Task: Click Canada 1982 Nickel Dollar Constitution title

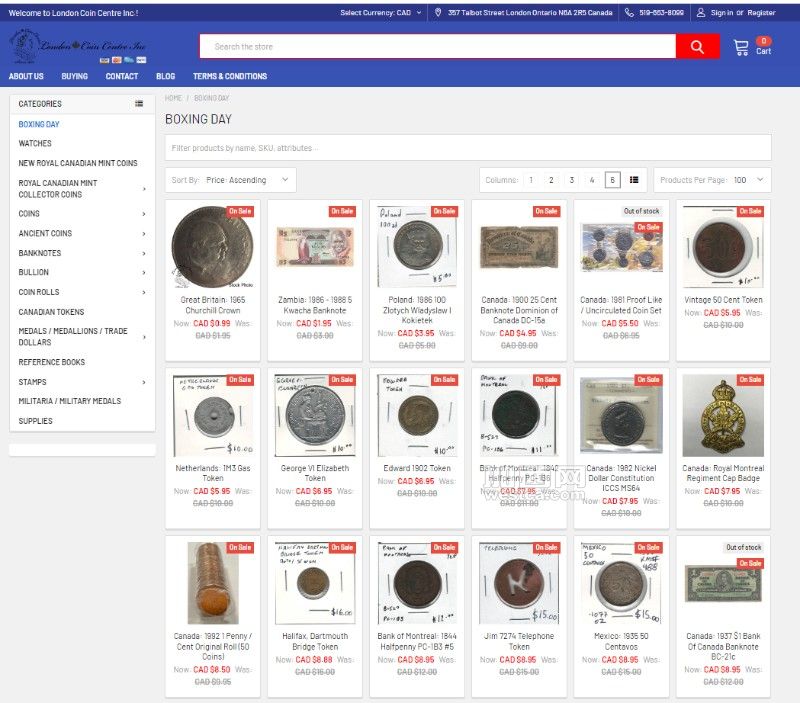Action: coord(621,478)
